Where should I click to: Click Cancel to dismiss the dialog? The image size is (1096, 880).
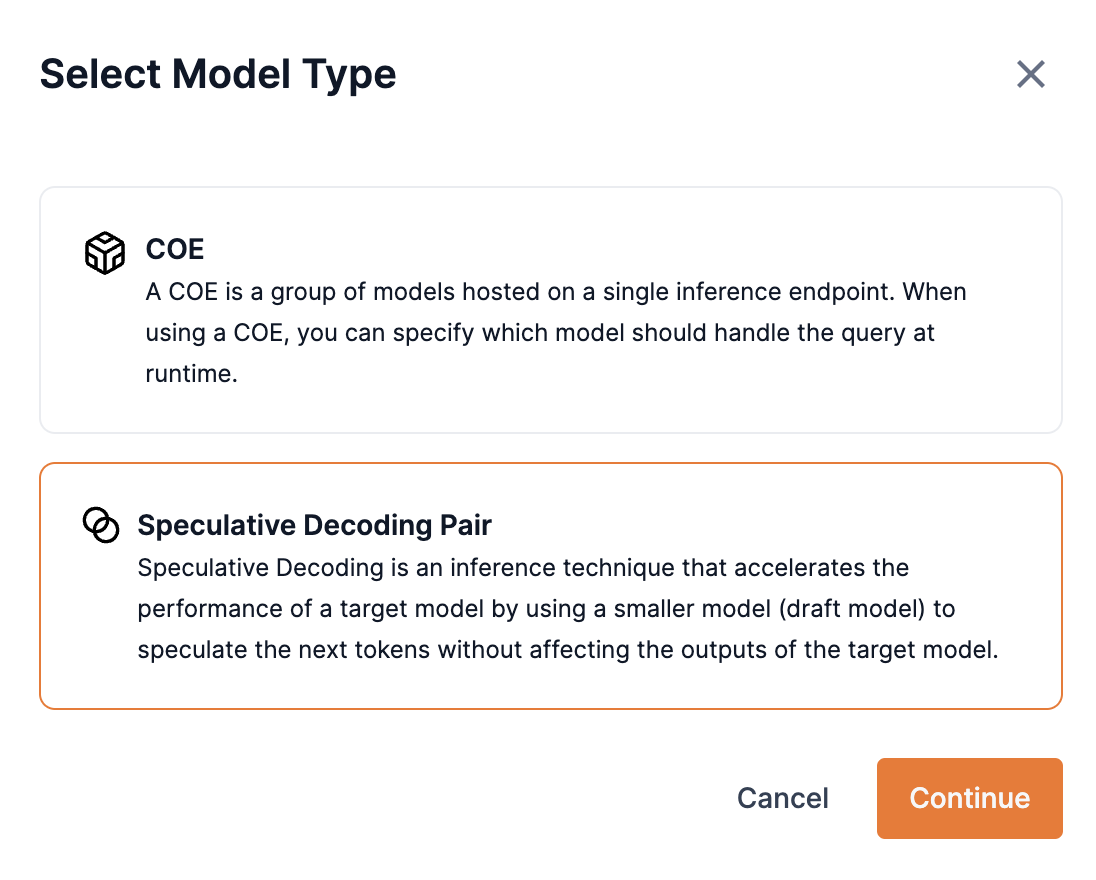click(x=782, y=798)
